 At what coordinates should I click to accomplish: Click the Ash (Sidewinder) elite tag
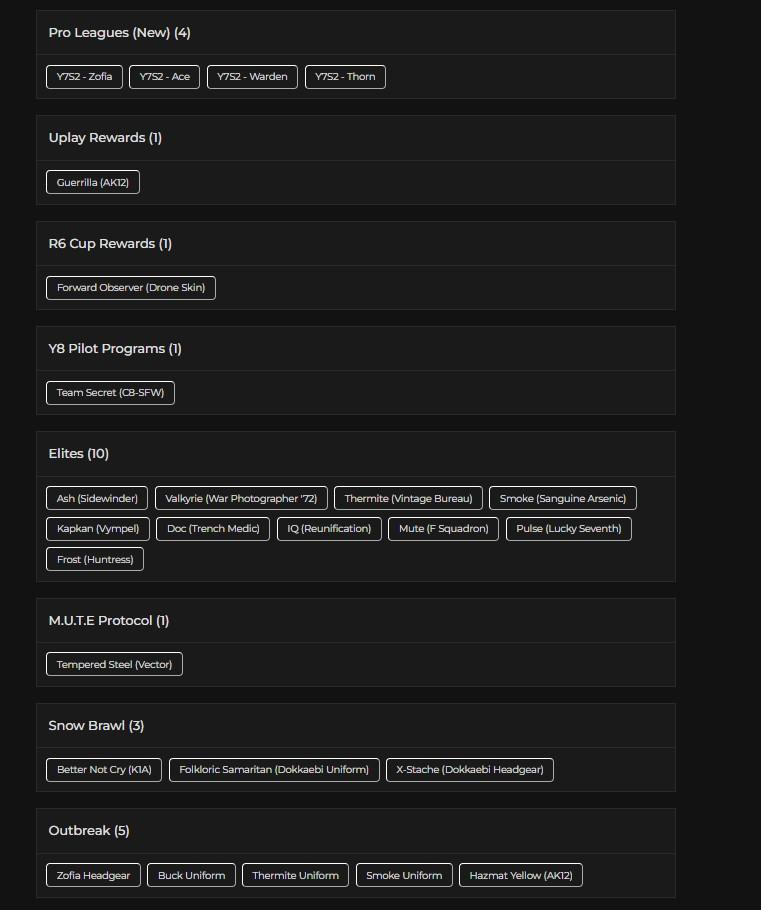(97, 498)
